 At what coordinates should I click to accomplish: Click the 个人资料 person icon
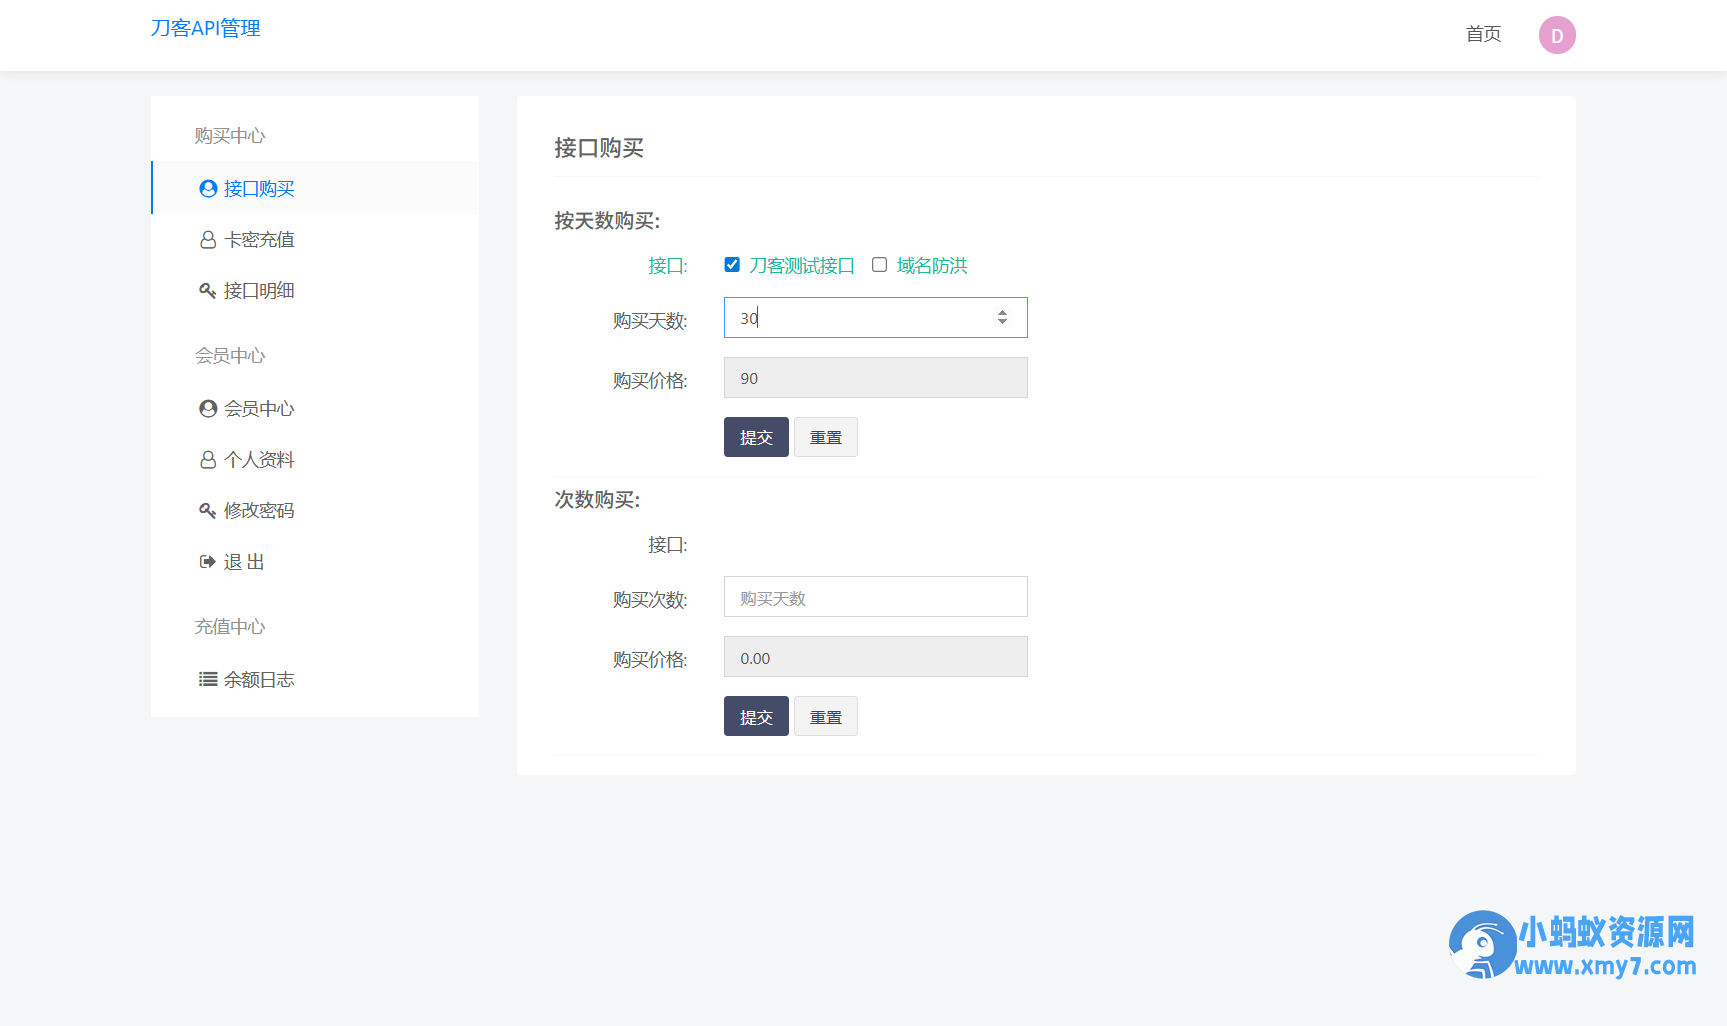coord(208,460)
